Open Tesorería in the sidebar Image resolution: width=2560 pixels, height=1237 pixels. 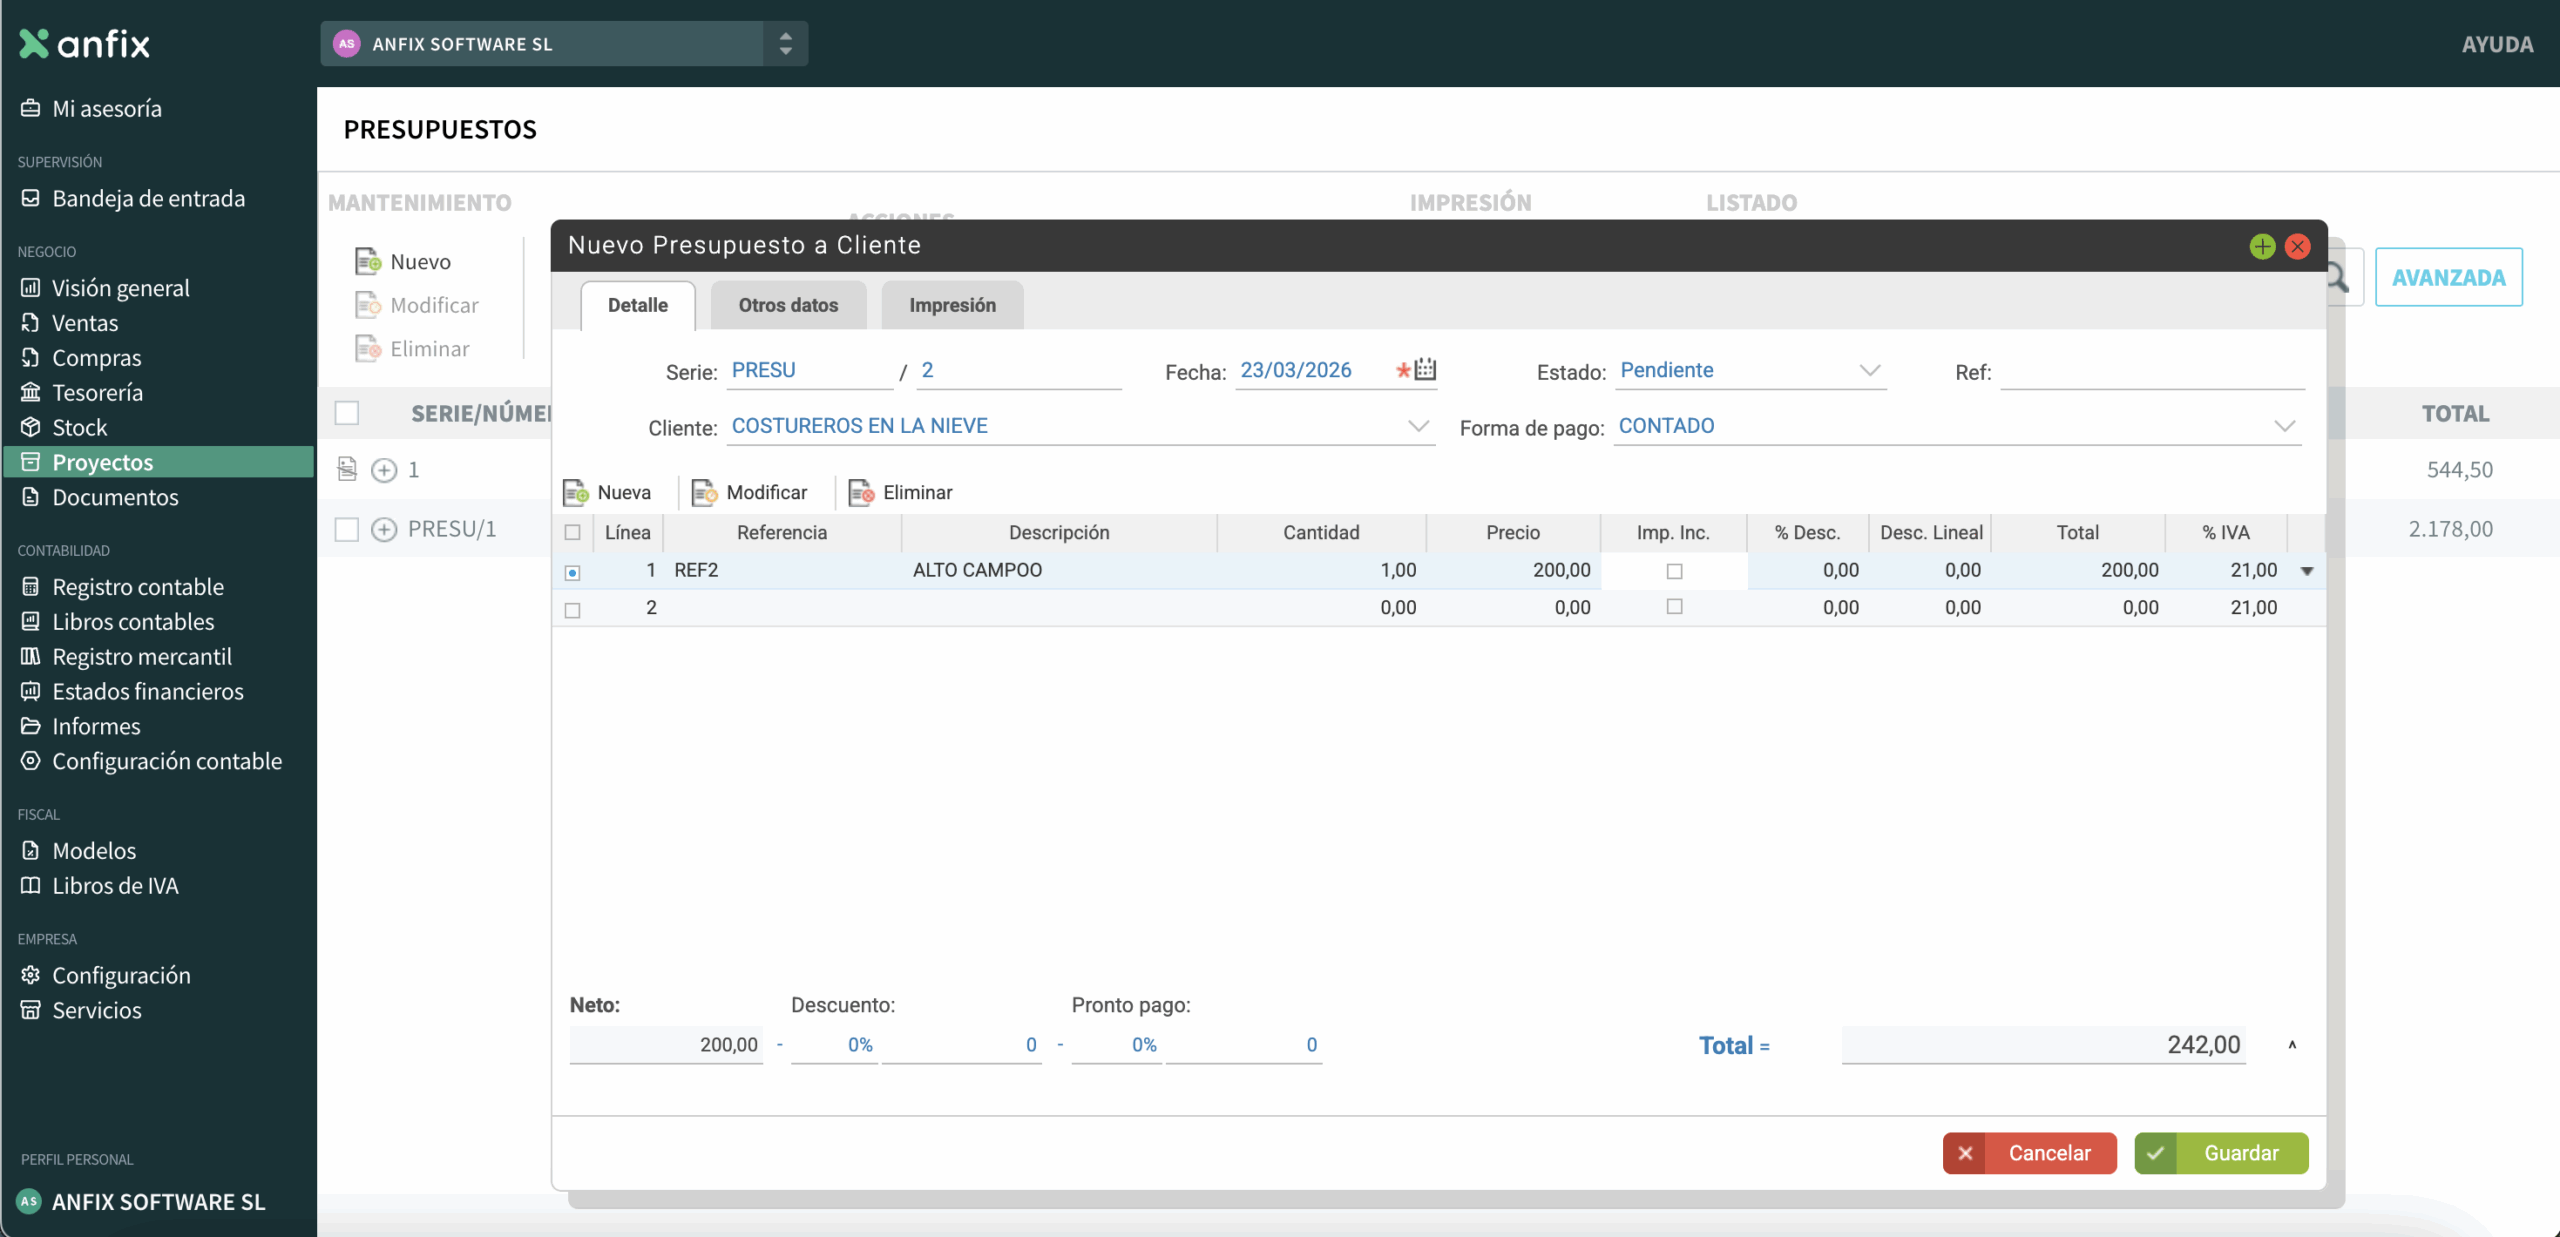[x=97, y=392]
